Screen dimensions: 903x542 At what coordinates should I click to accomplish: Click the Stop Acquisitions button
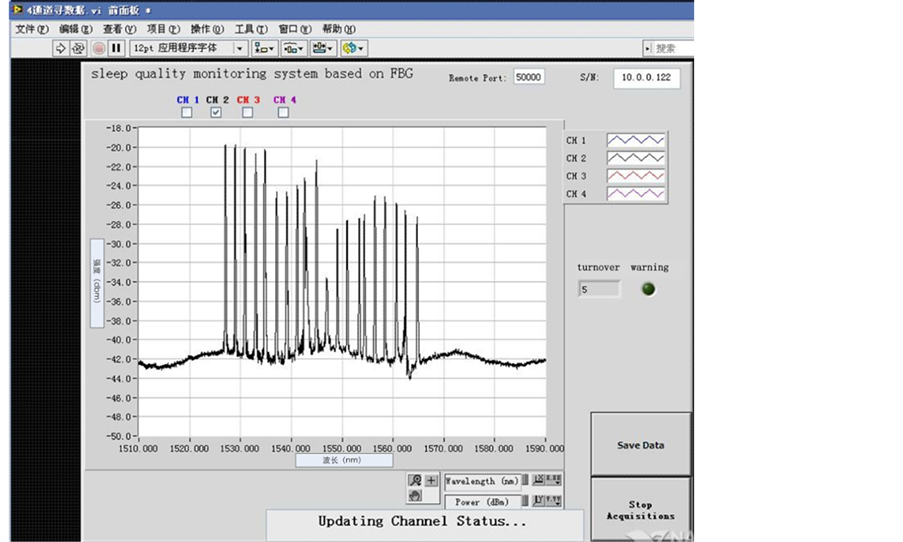(x=640, y=509)
